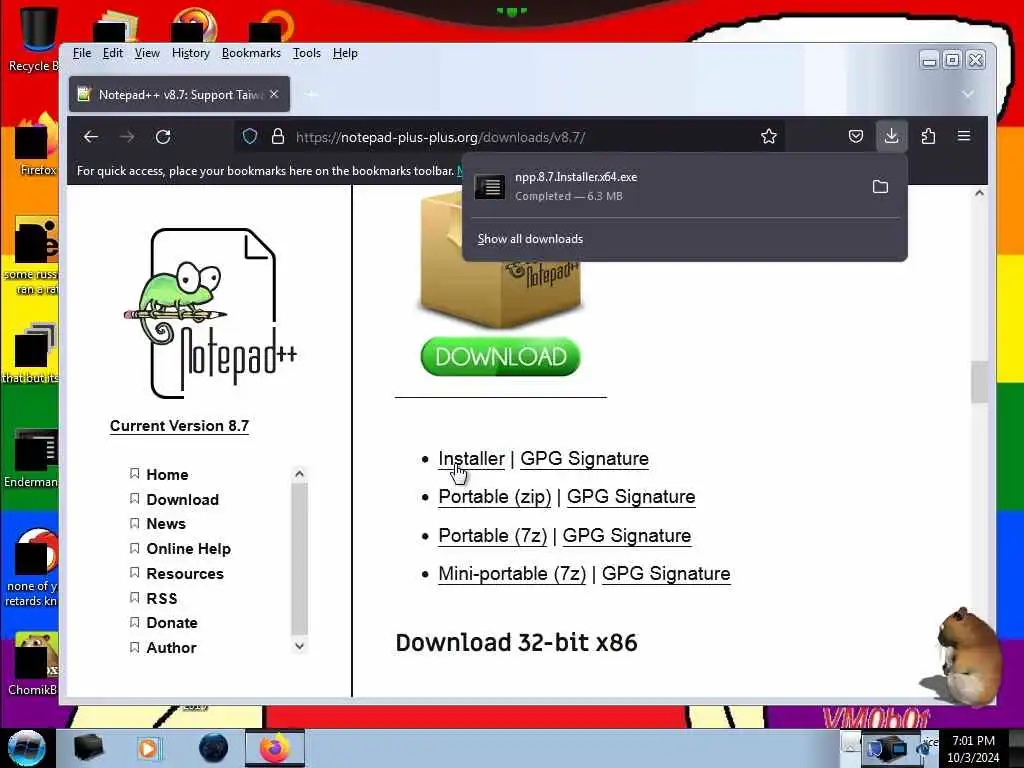The height and width of the screenshot is (768, 1024).
Task: Open the Firefox hamburger application menu
Action: point(964,136)
